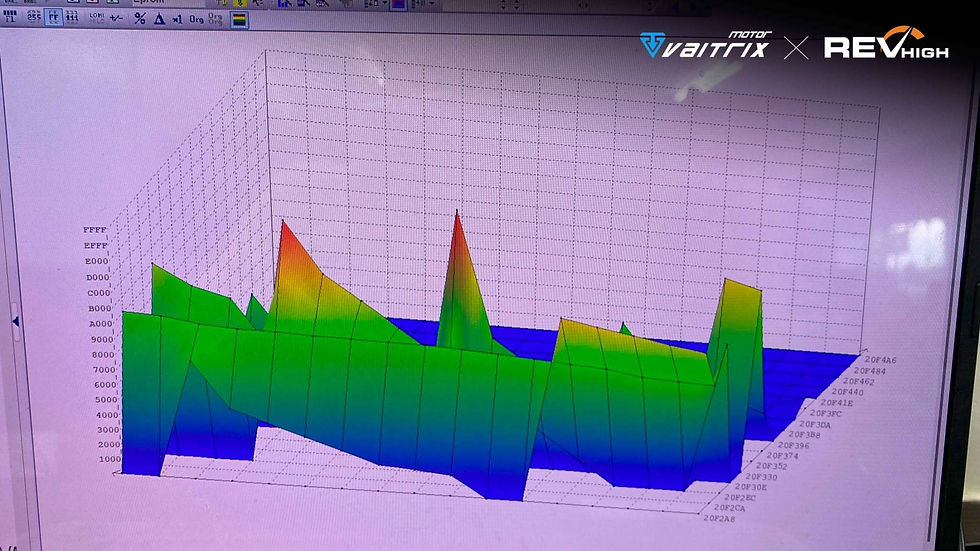Click the x1 factor toolbar icon
Viewport: 980px width, 551px height.
tap(178, 19)
